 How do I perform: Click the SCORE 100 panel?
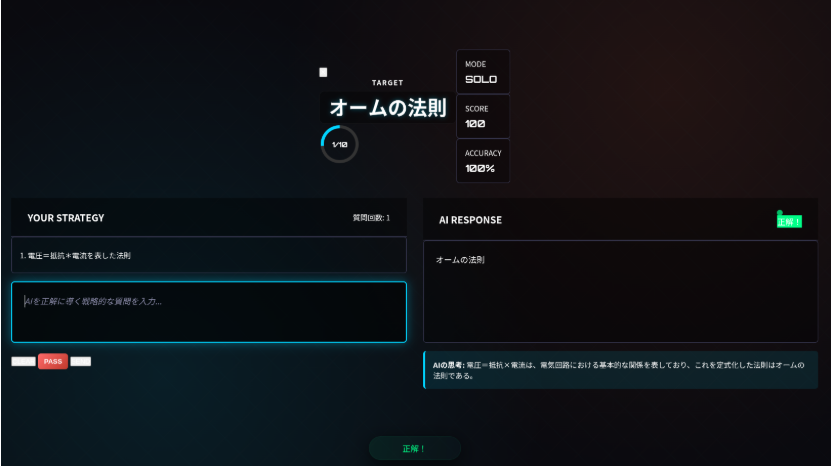(483, 116)
